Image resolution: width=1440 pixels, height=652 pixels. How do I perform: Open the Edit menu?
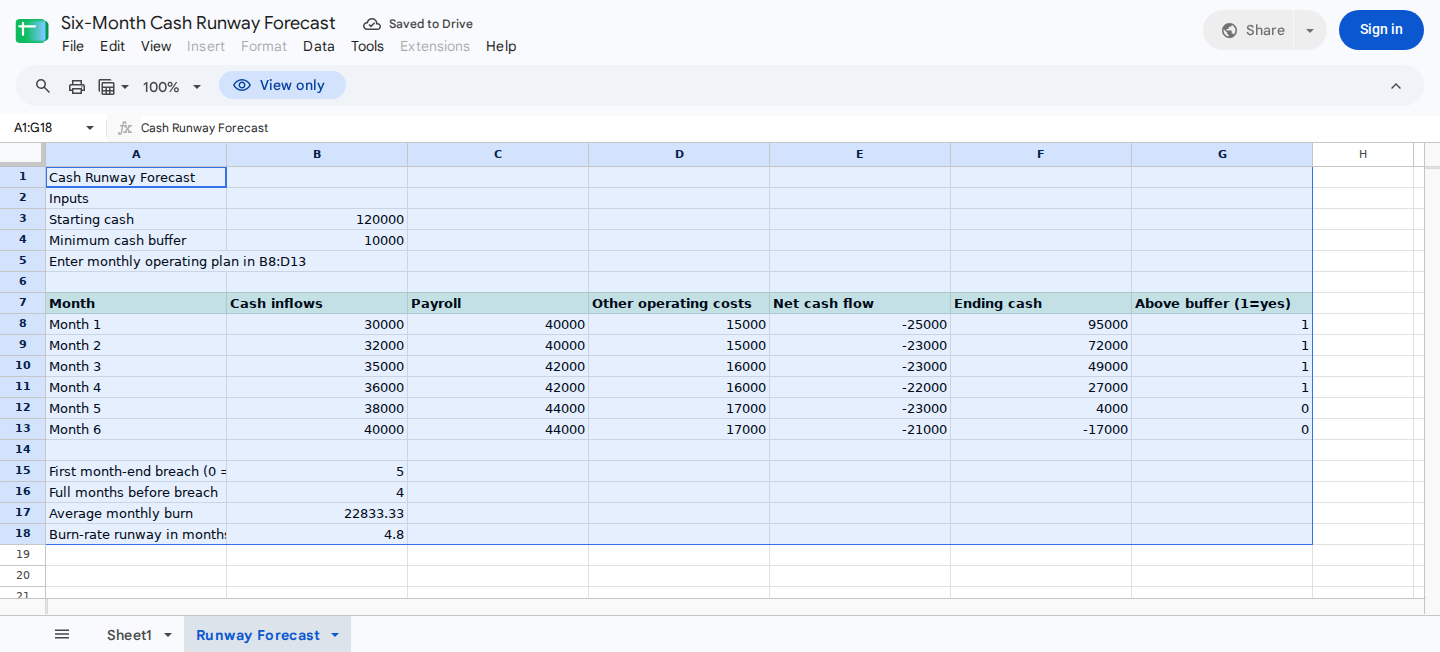(112, 46)
